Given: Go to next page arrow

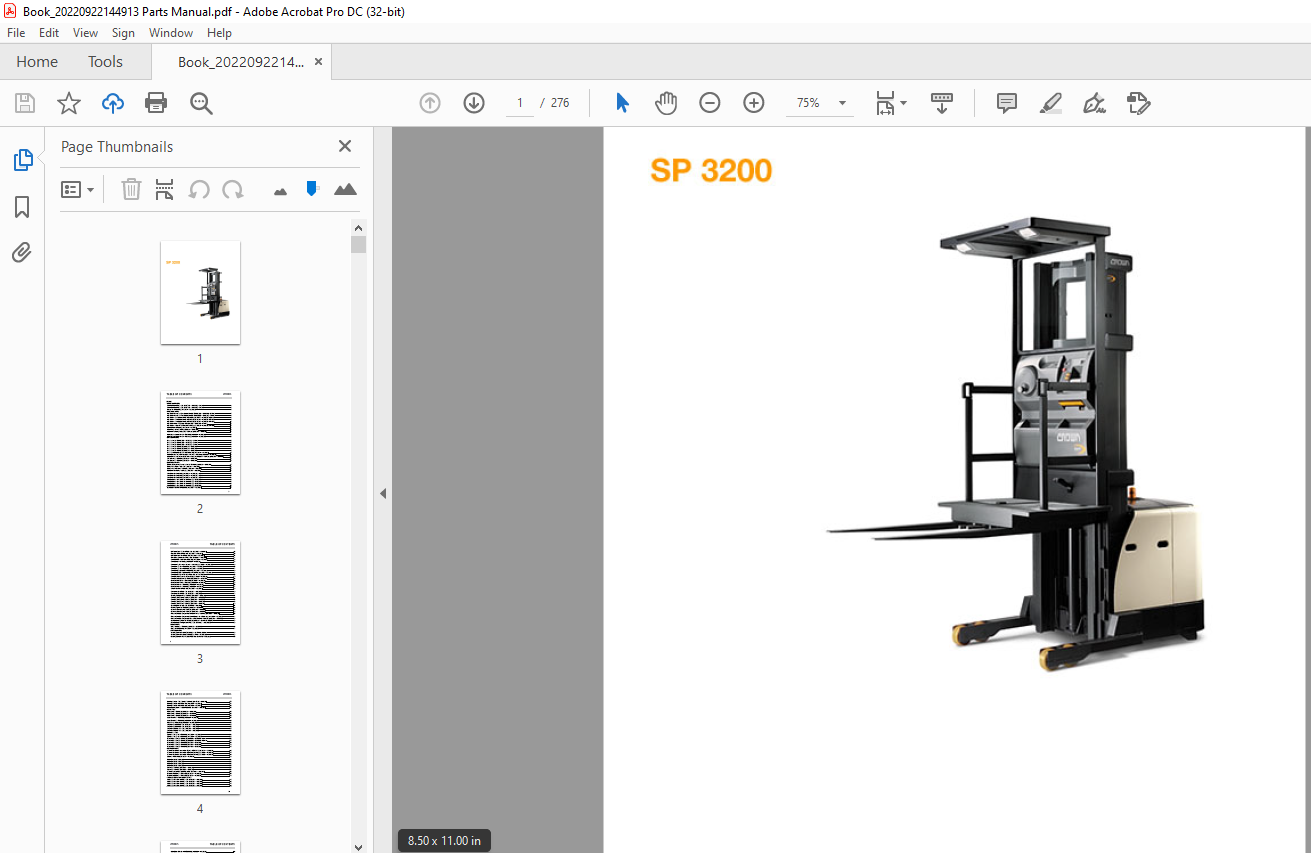Looking at the screenshot, I should coord(474,103).
